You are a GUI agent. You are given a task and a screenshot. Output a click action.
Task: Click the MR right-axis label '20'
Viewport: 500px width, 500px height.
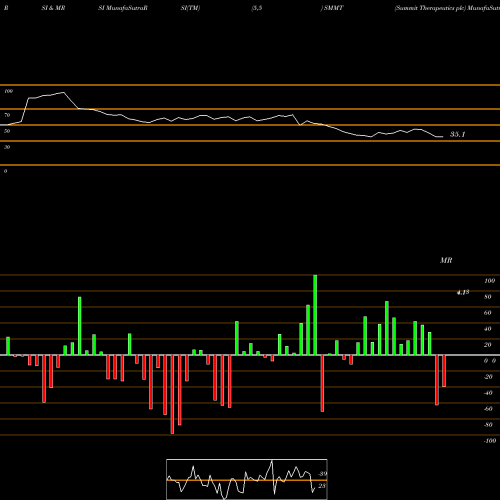coord(488,345)
